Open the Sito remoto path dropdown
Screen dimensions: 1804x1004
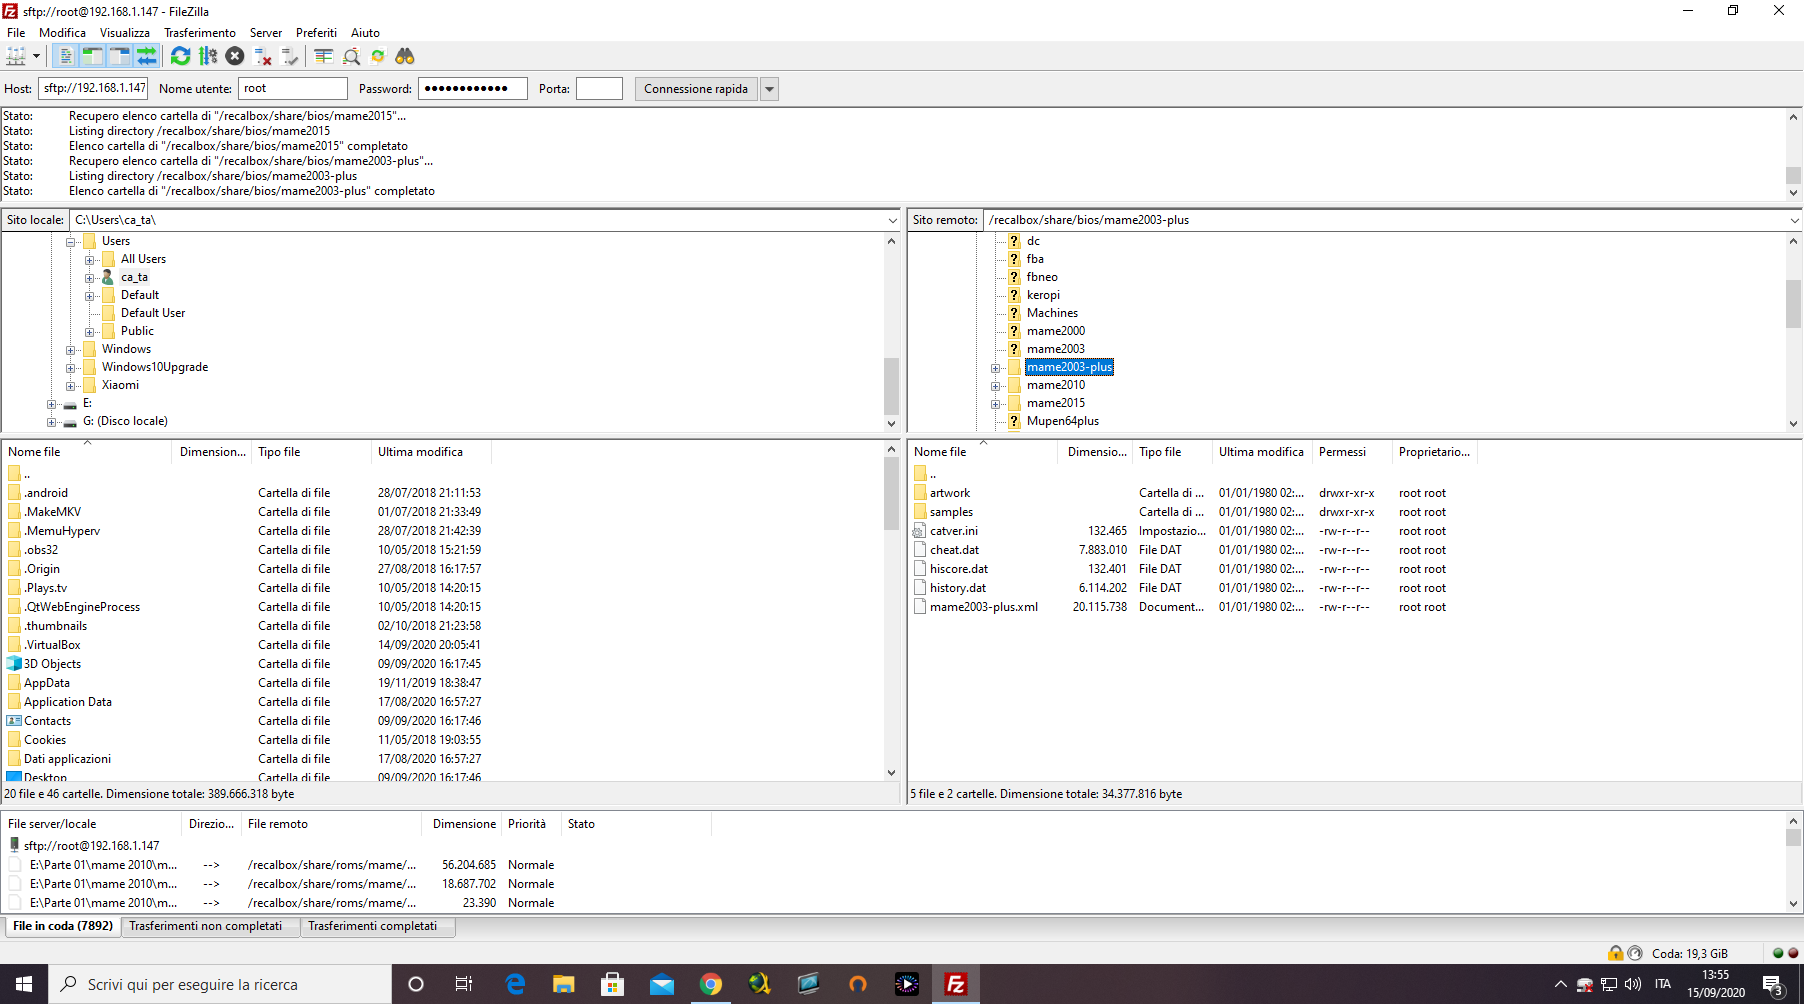coord(1794,220)
